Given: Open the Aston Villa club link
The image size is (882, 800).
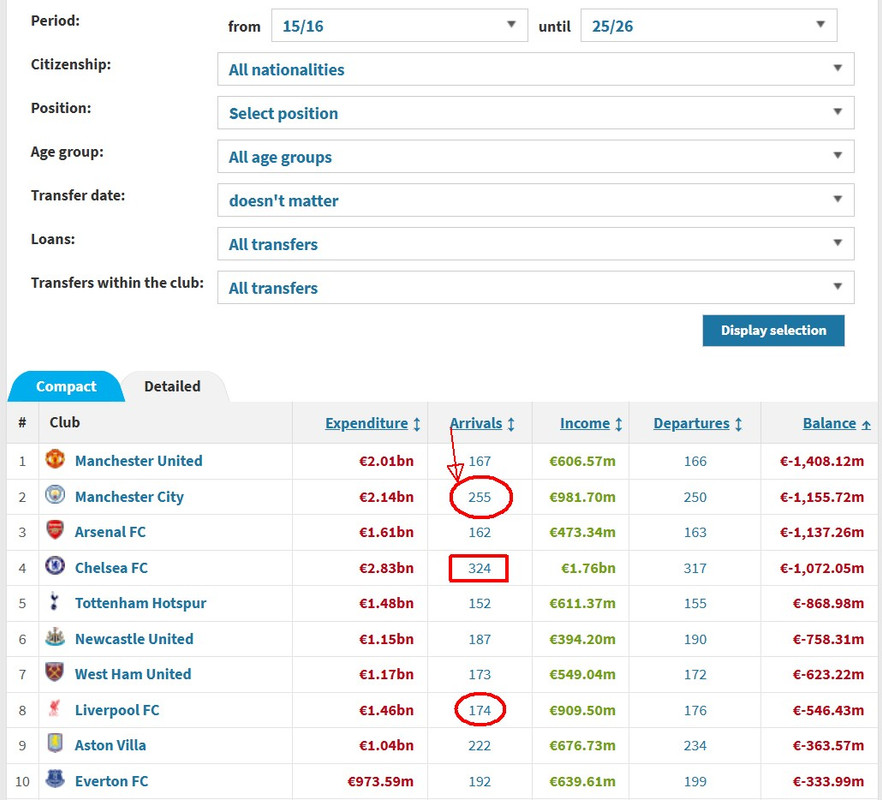Looking at the screenshot, I should [x=110, y=745].
